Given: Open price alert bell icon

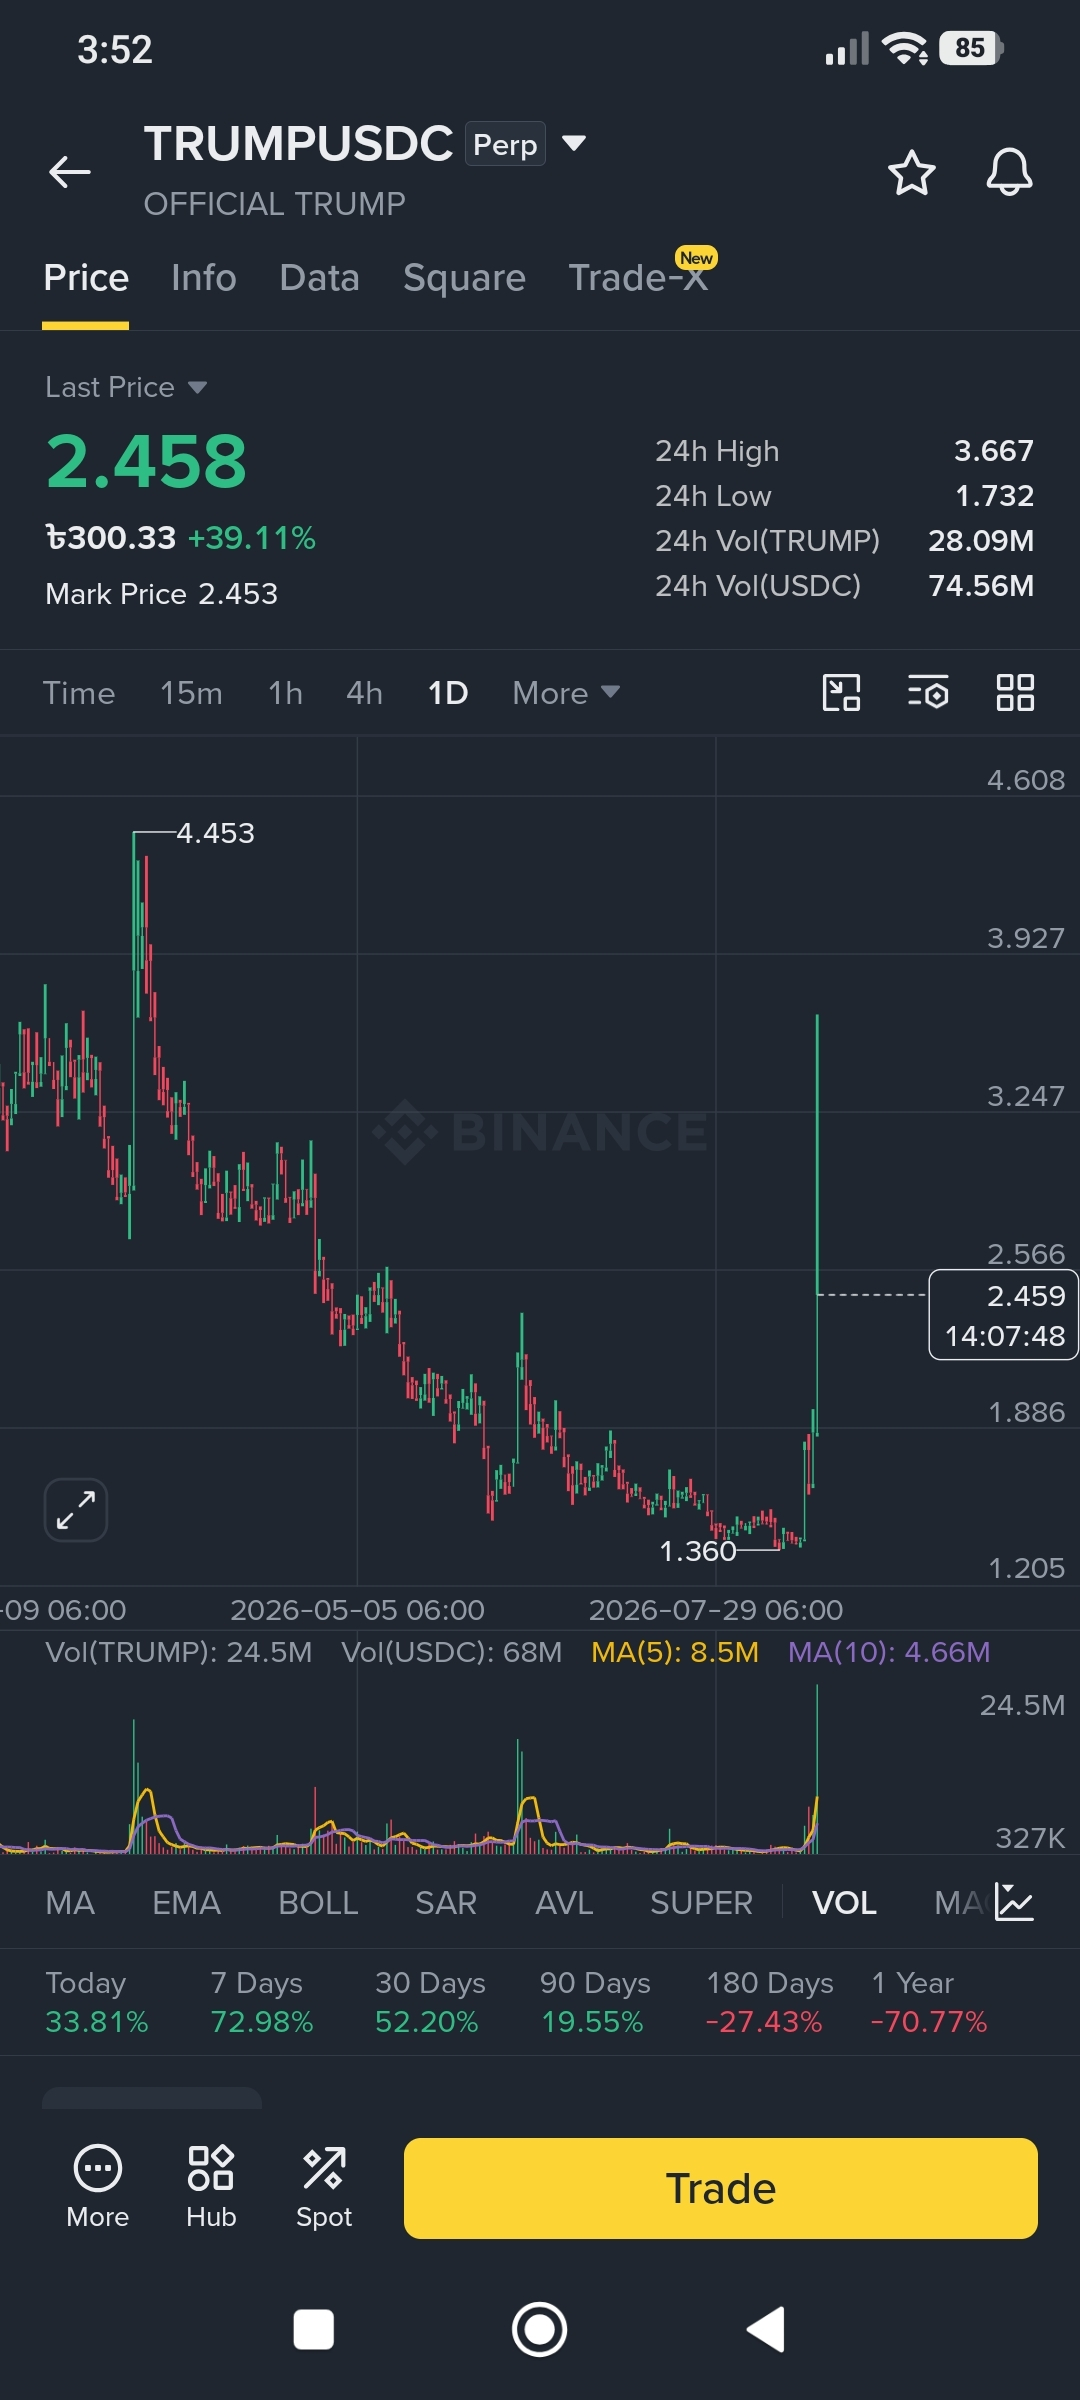Looking at the screenshot, I should pyautogui.click(x=1009, y=172).
